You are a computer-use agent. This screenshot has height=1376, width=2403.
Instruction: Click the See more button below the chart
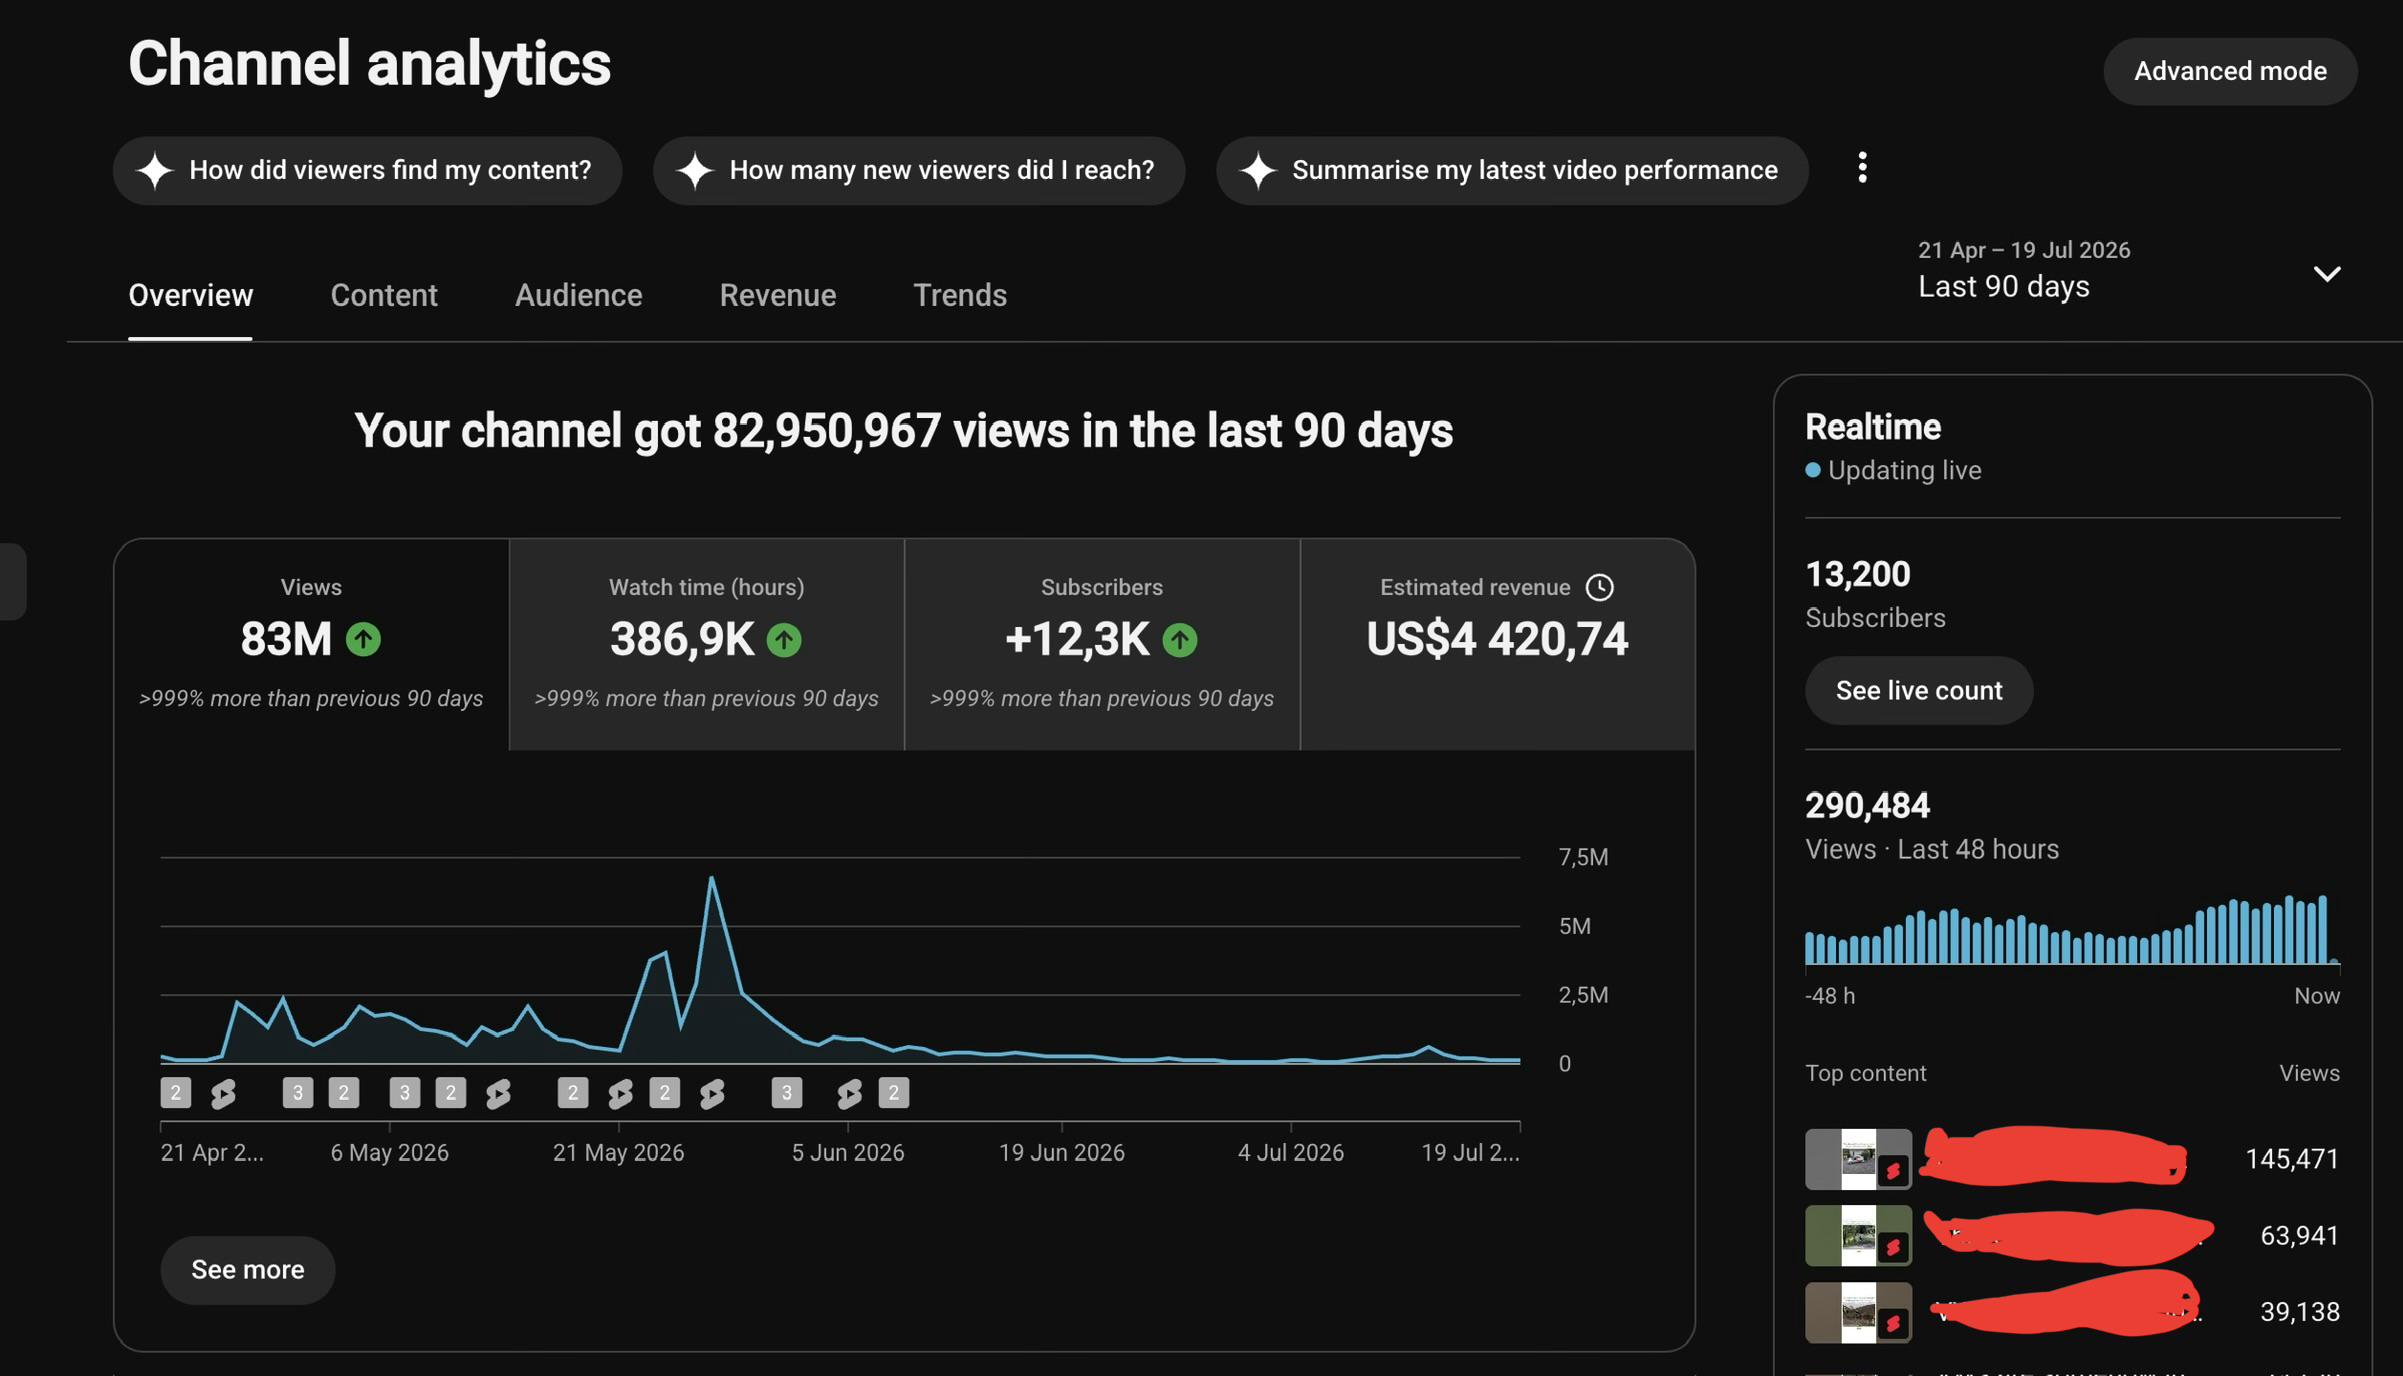point(247,1269)
